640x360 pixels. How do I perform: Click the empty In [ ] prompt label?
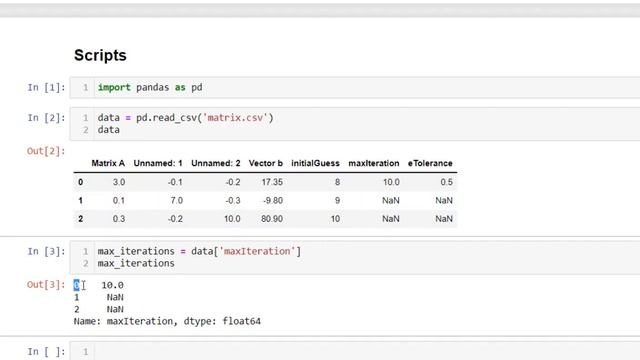[x=46, y=351]
